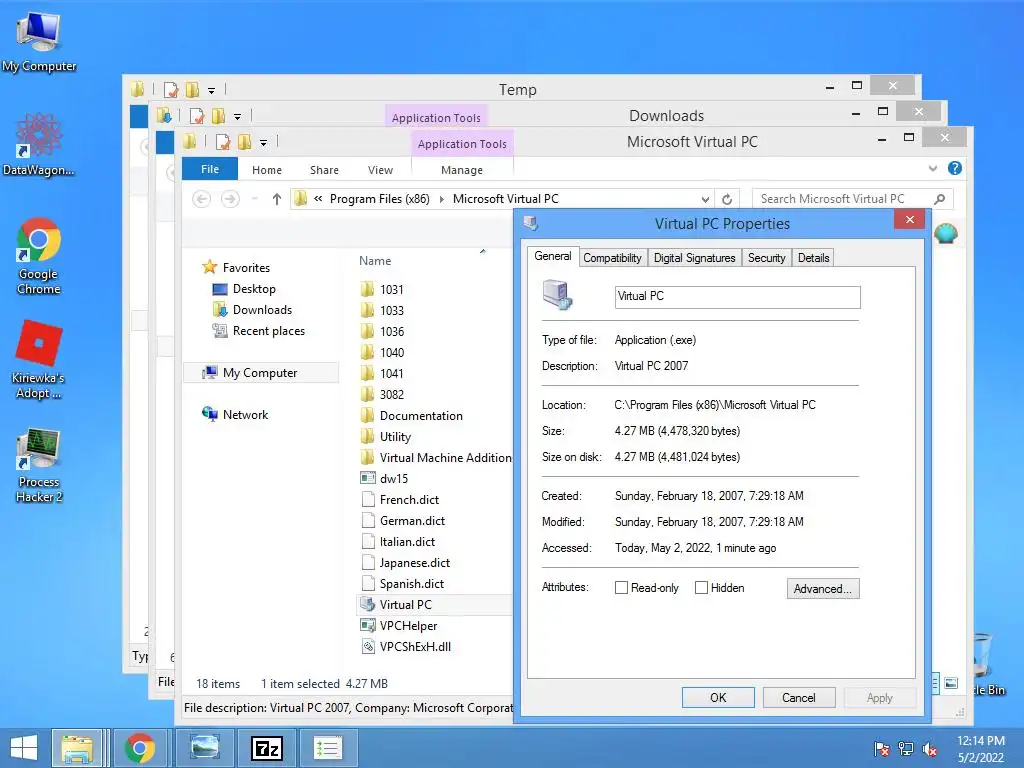Open recent locations dropdown arrow
The width and height of the screenshot is (1024, 768).
(255, 199)
